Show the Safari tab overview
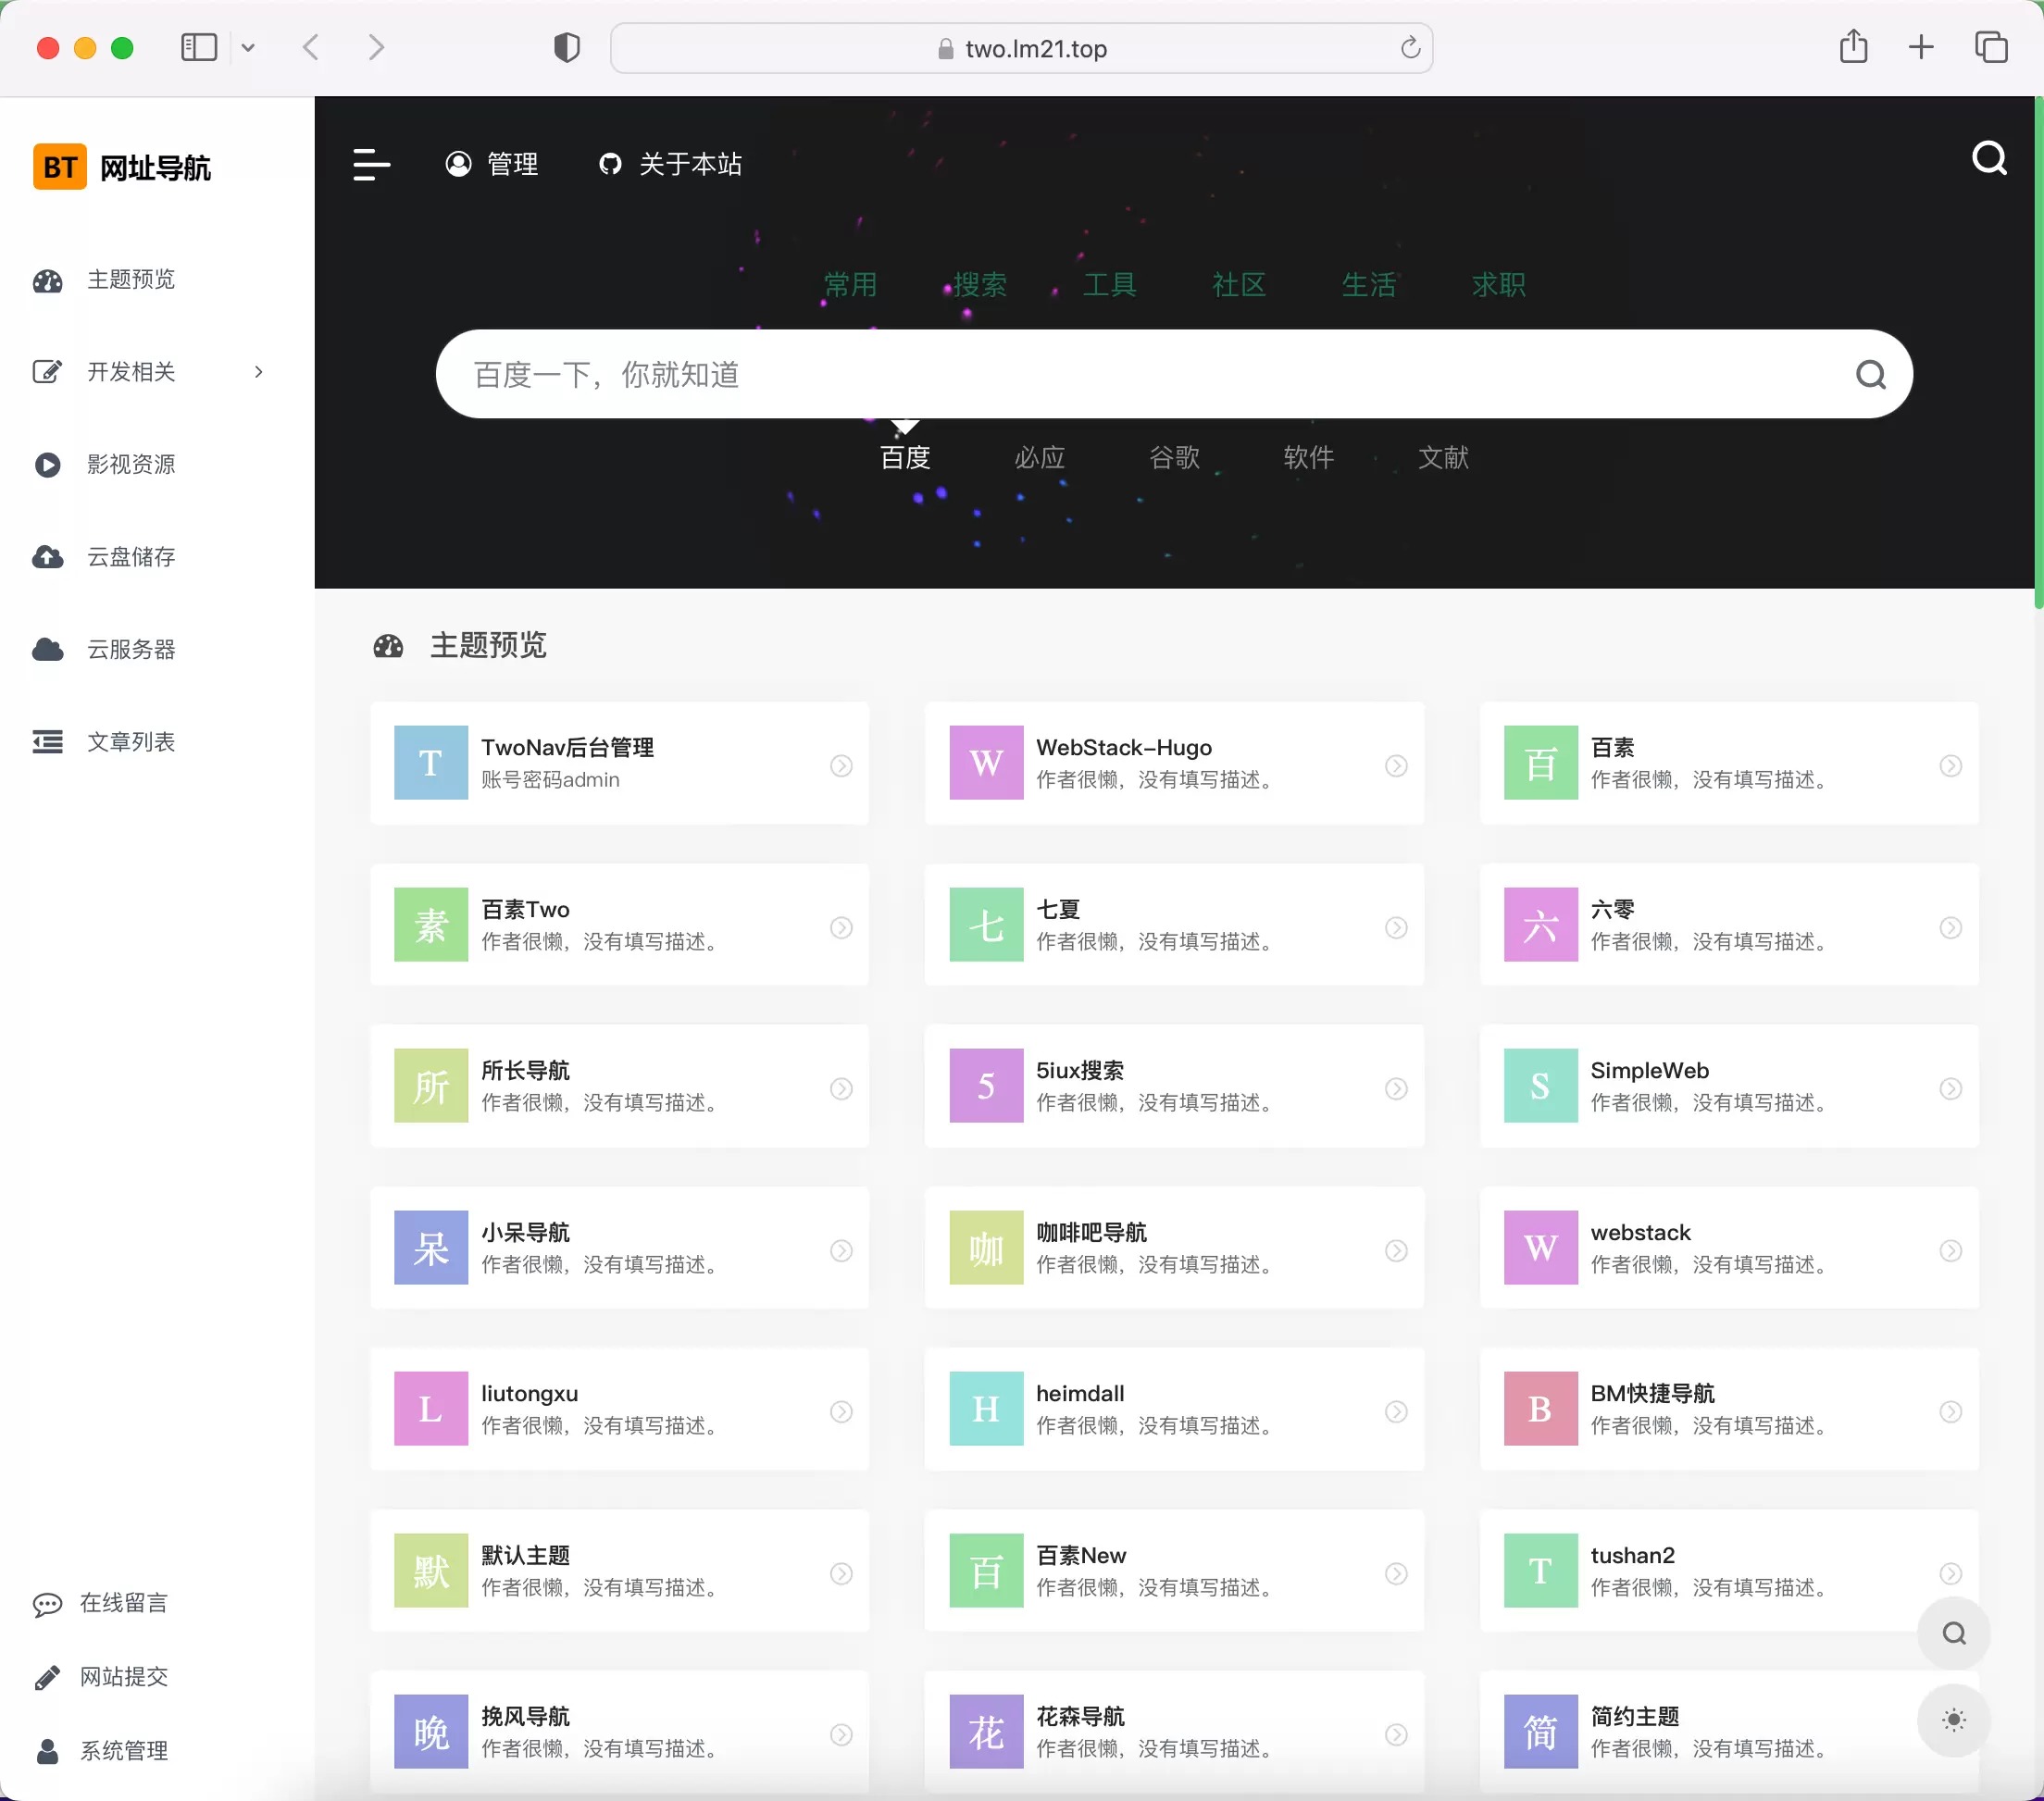Screen dimensions: 2044x1801 pyautogui.click(x=1990, y=47)
